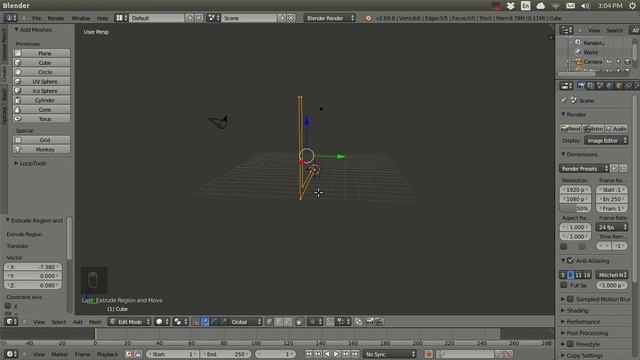Viewport: 640px width, 360px height.
Task: Select the Scene properties tab icon
Action: click(x=600, y=85)
